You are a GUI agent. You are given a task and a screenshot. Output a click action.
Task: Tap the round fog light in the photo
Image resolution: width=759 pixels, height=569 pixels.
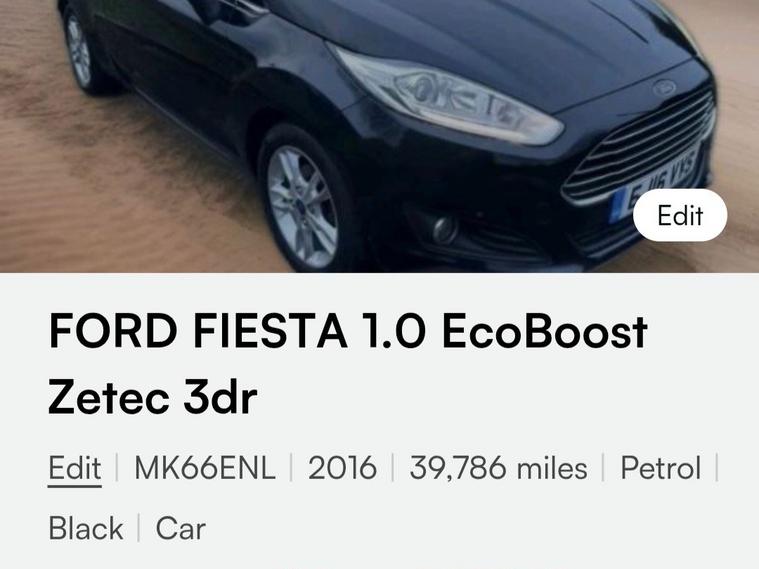click(444, 229)
